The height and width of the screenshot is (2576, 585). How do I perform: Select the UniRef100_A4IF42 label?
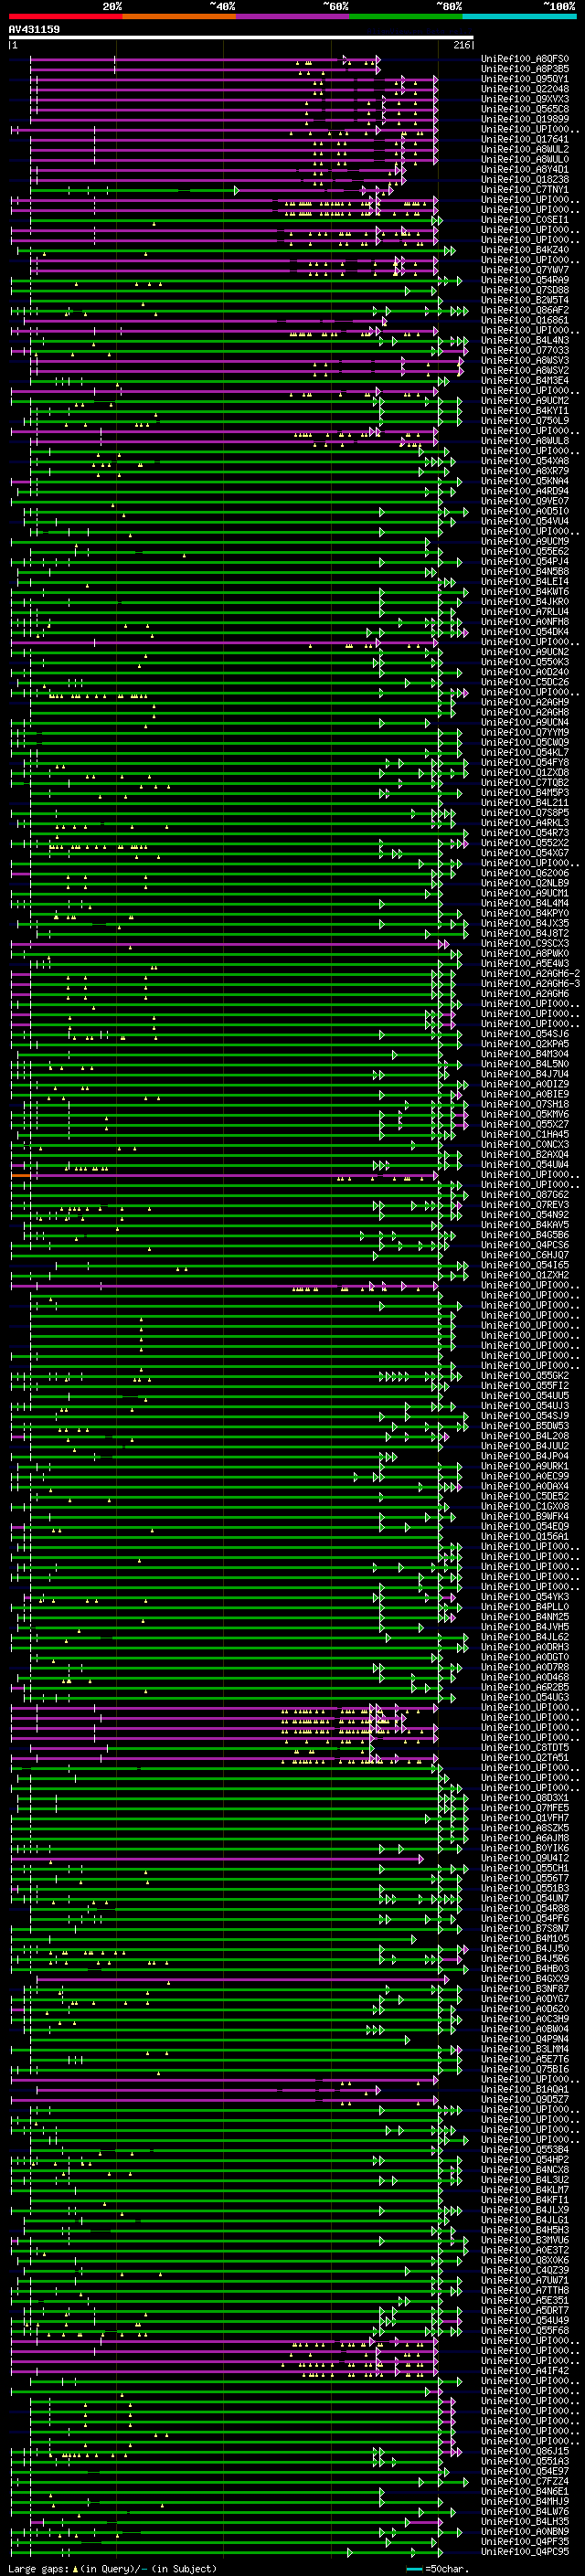(x=525, y=2371)
